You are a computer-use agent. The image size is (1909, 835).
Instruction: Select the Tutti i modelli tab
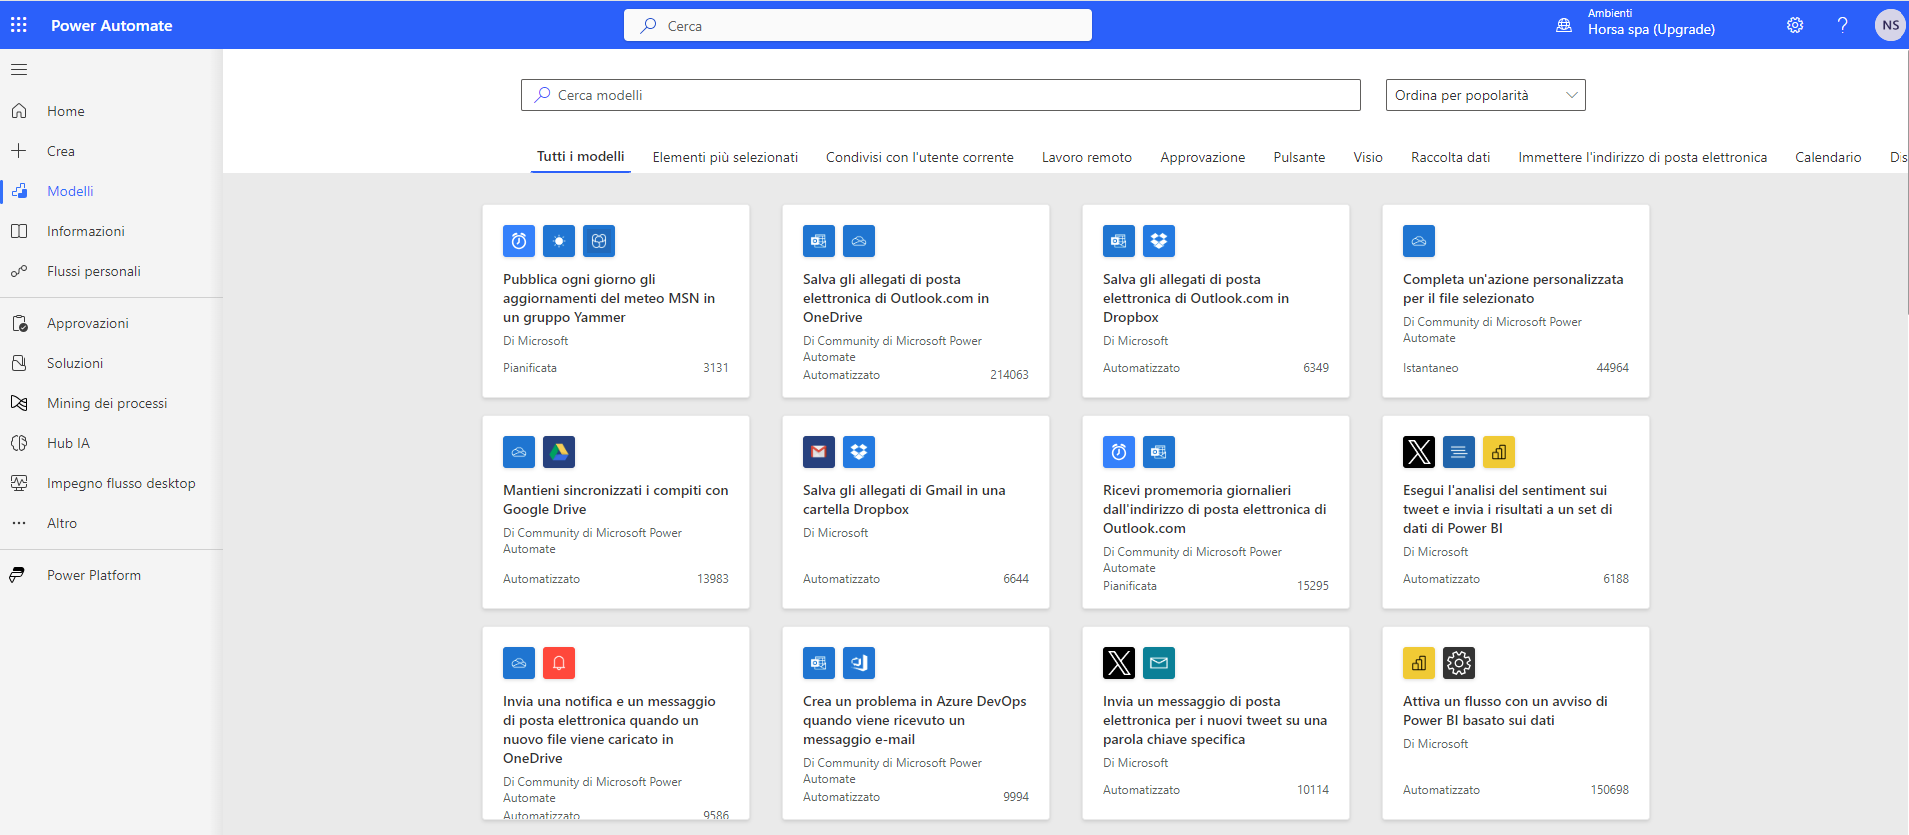[x=580, y=157]
